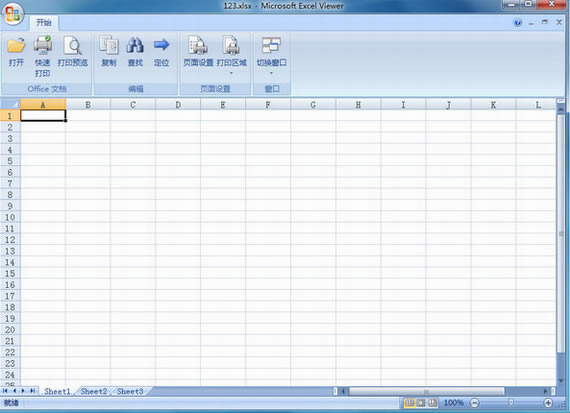Switch to the Sheet1 tab
The width and height of the screenshot is (570, 413).
point(57,391)
